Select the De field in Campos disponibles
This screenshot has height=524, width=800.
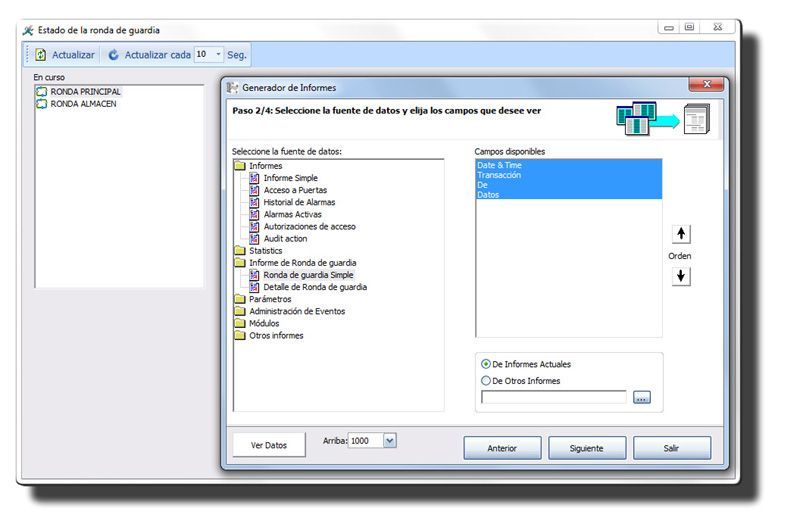(568, 185)
